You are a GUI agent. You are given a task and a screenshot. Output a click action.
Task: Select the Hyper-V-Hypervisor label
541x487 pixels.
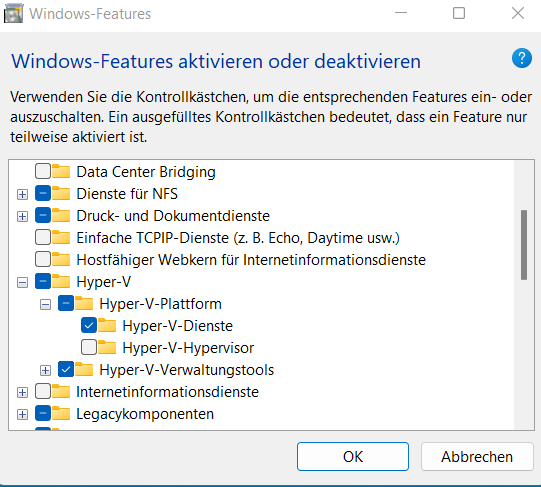click(188, 348)
